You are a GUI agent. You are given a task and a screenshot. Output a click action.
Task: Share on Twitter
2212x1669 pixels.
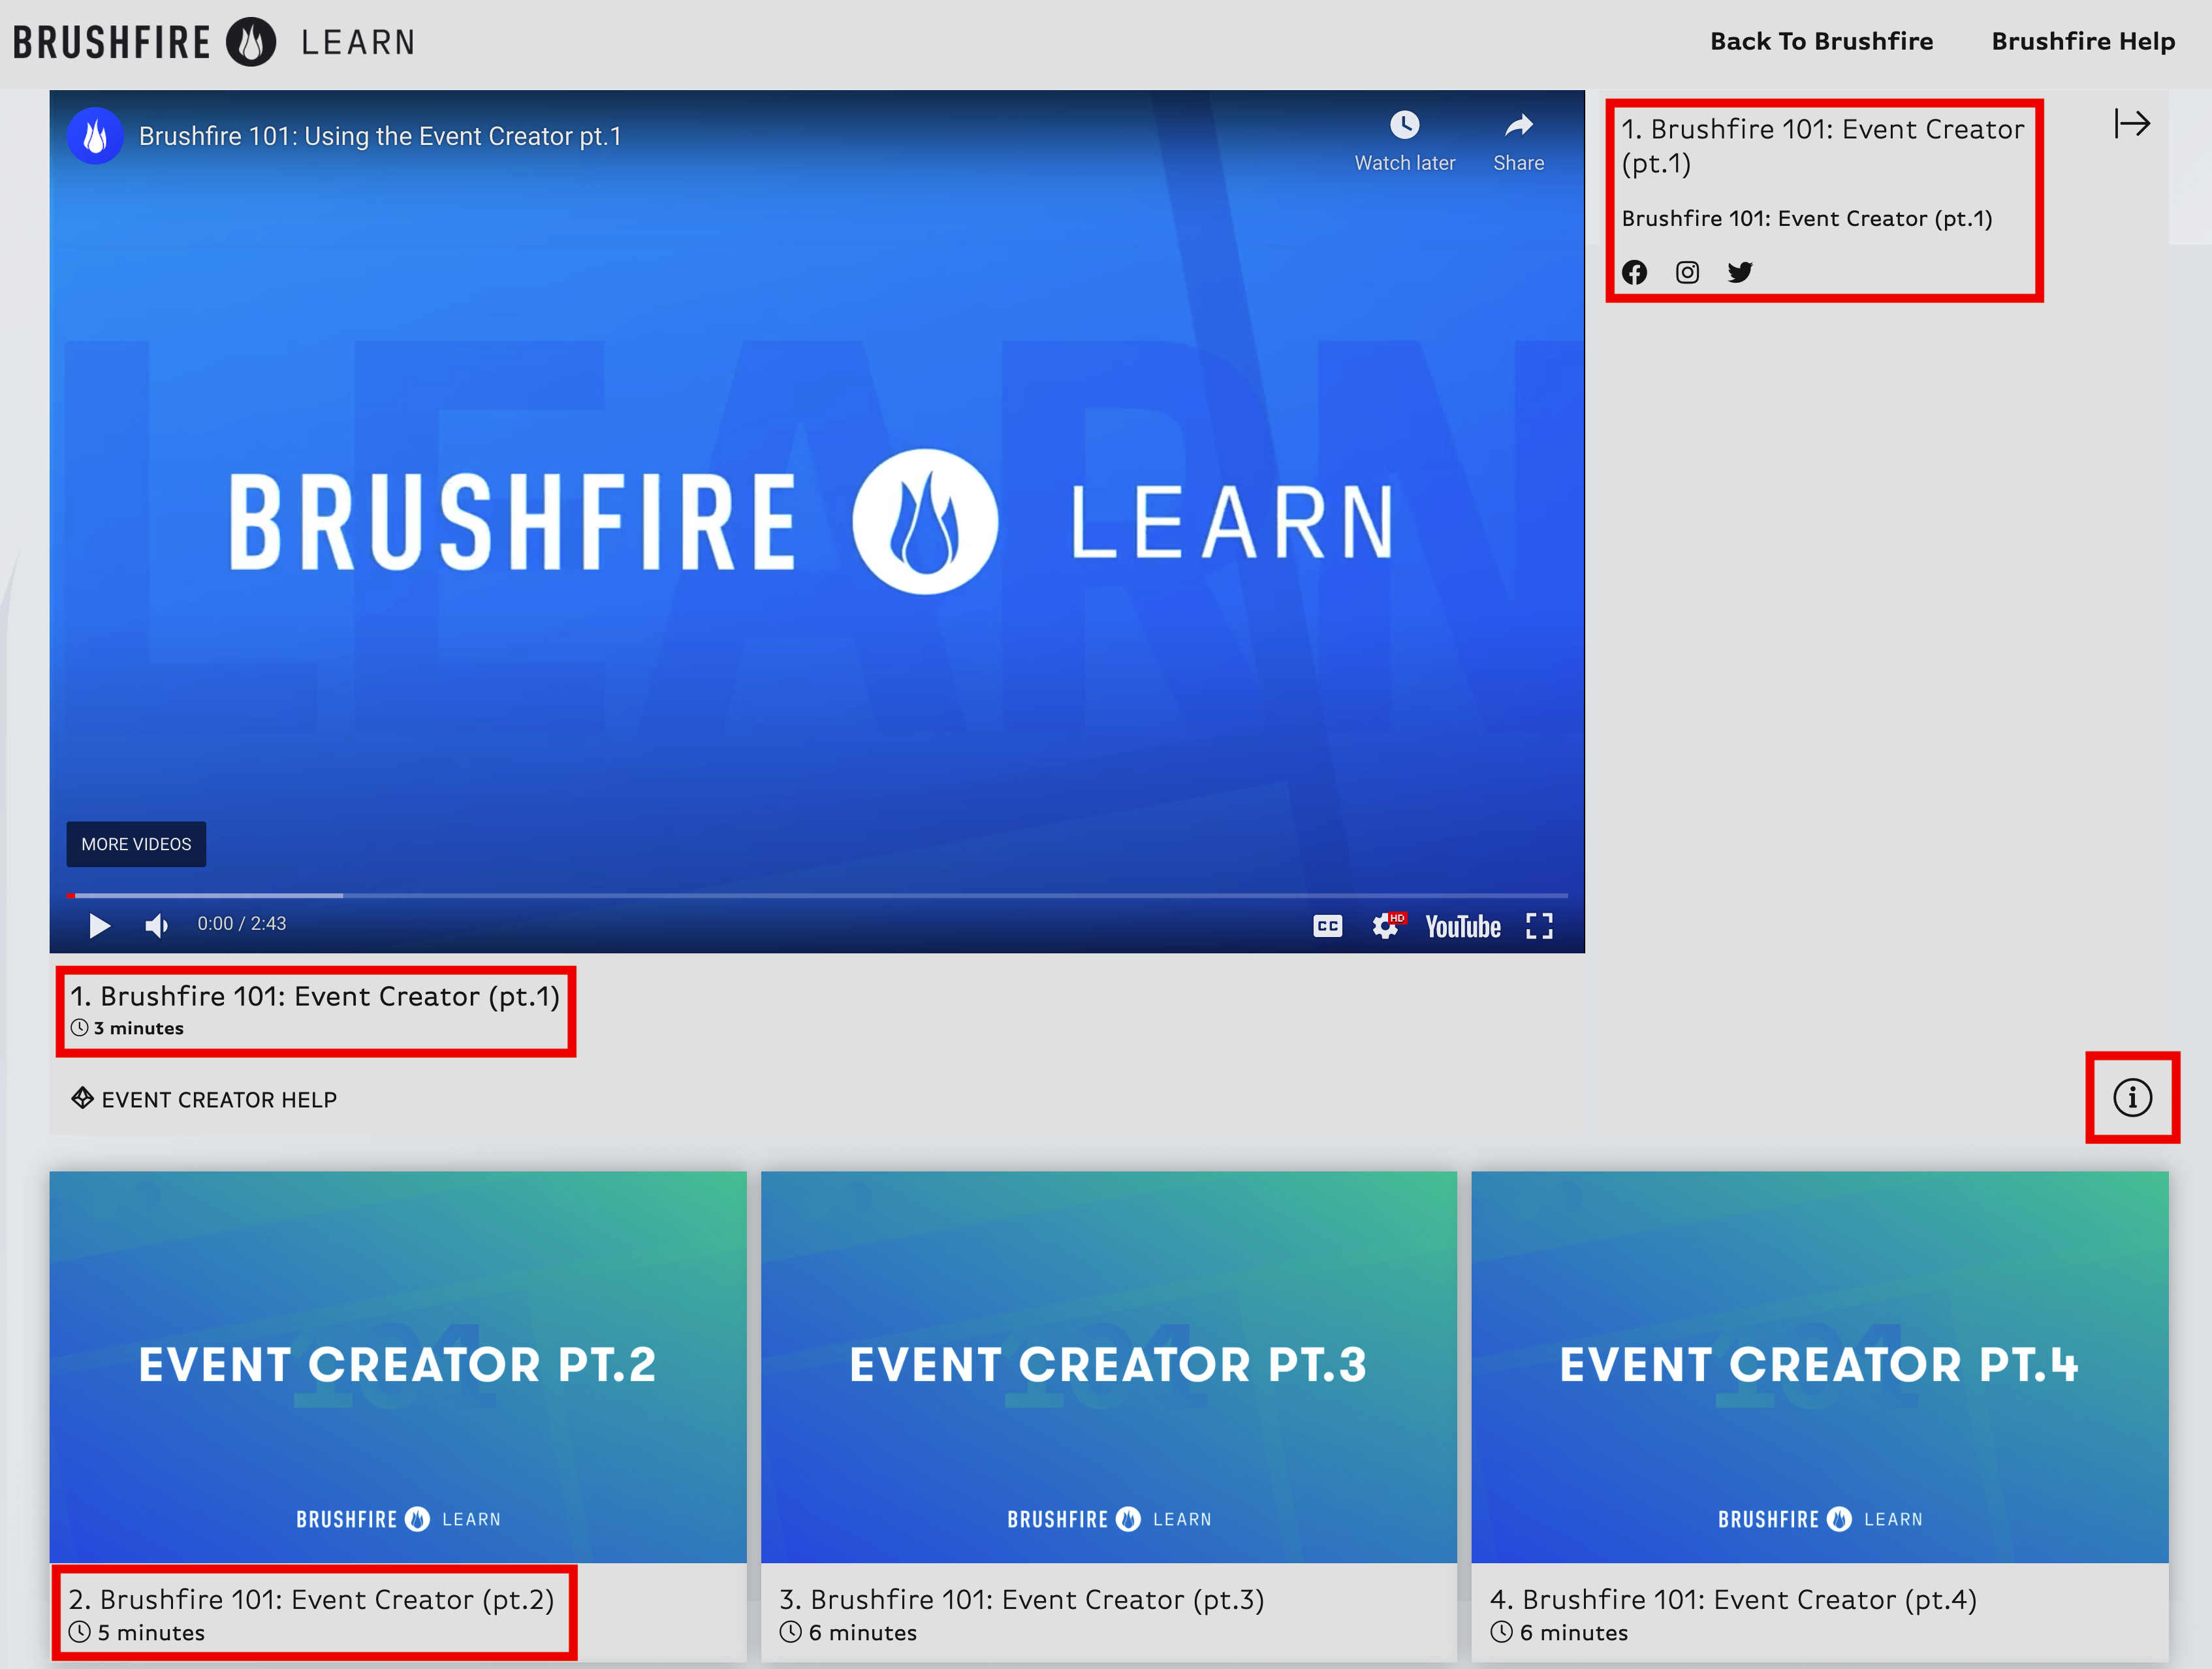point(1740,272)
